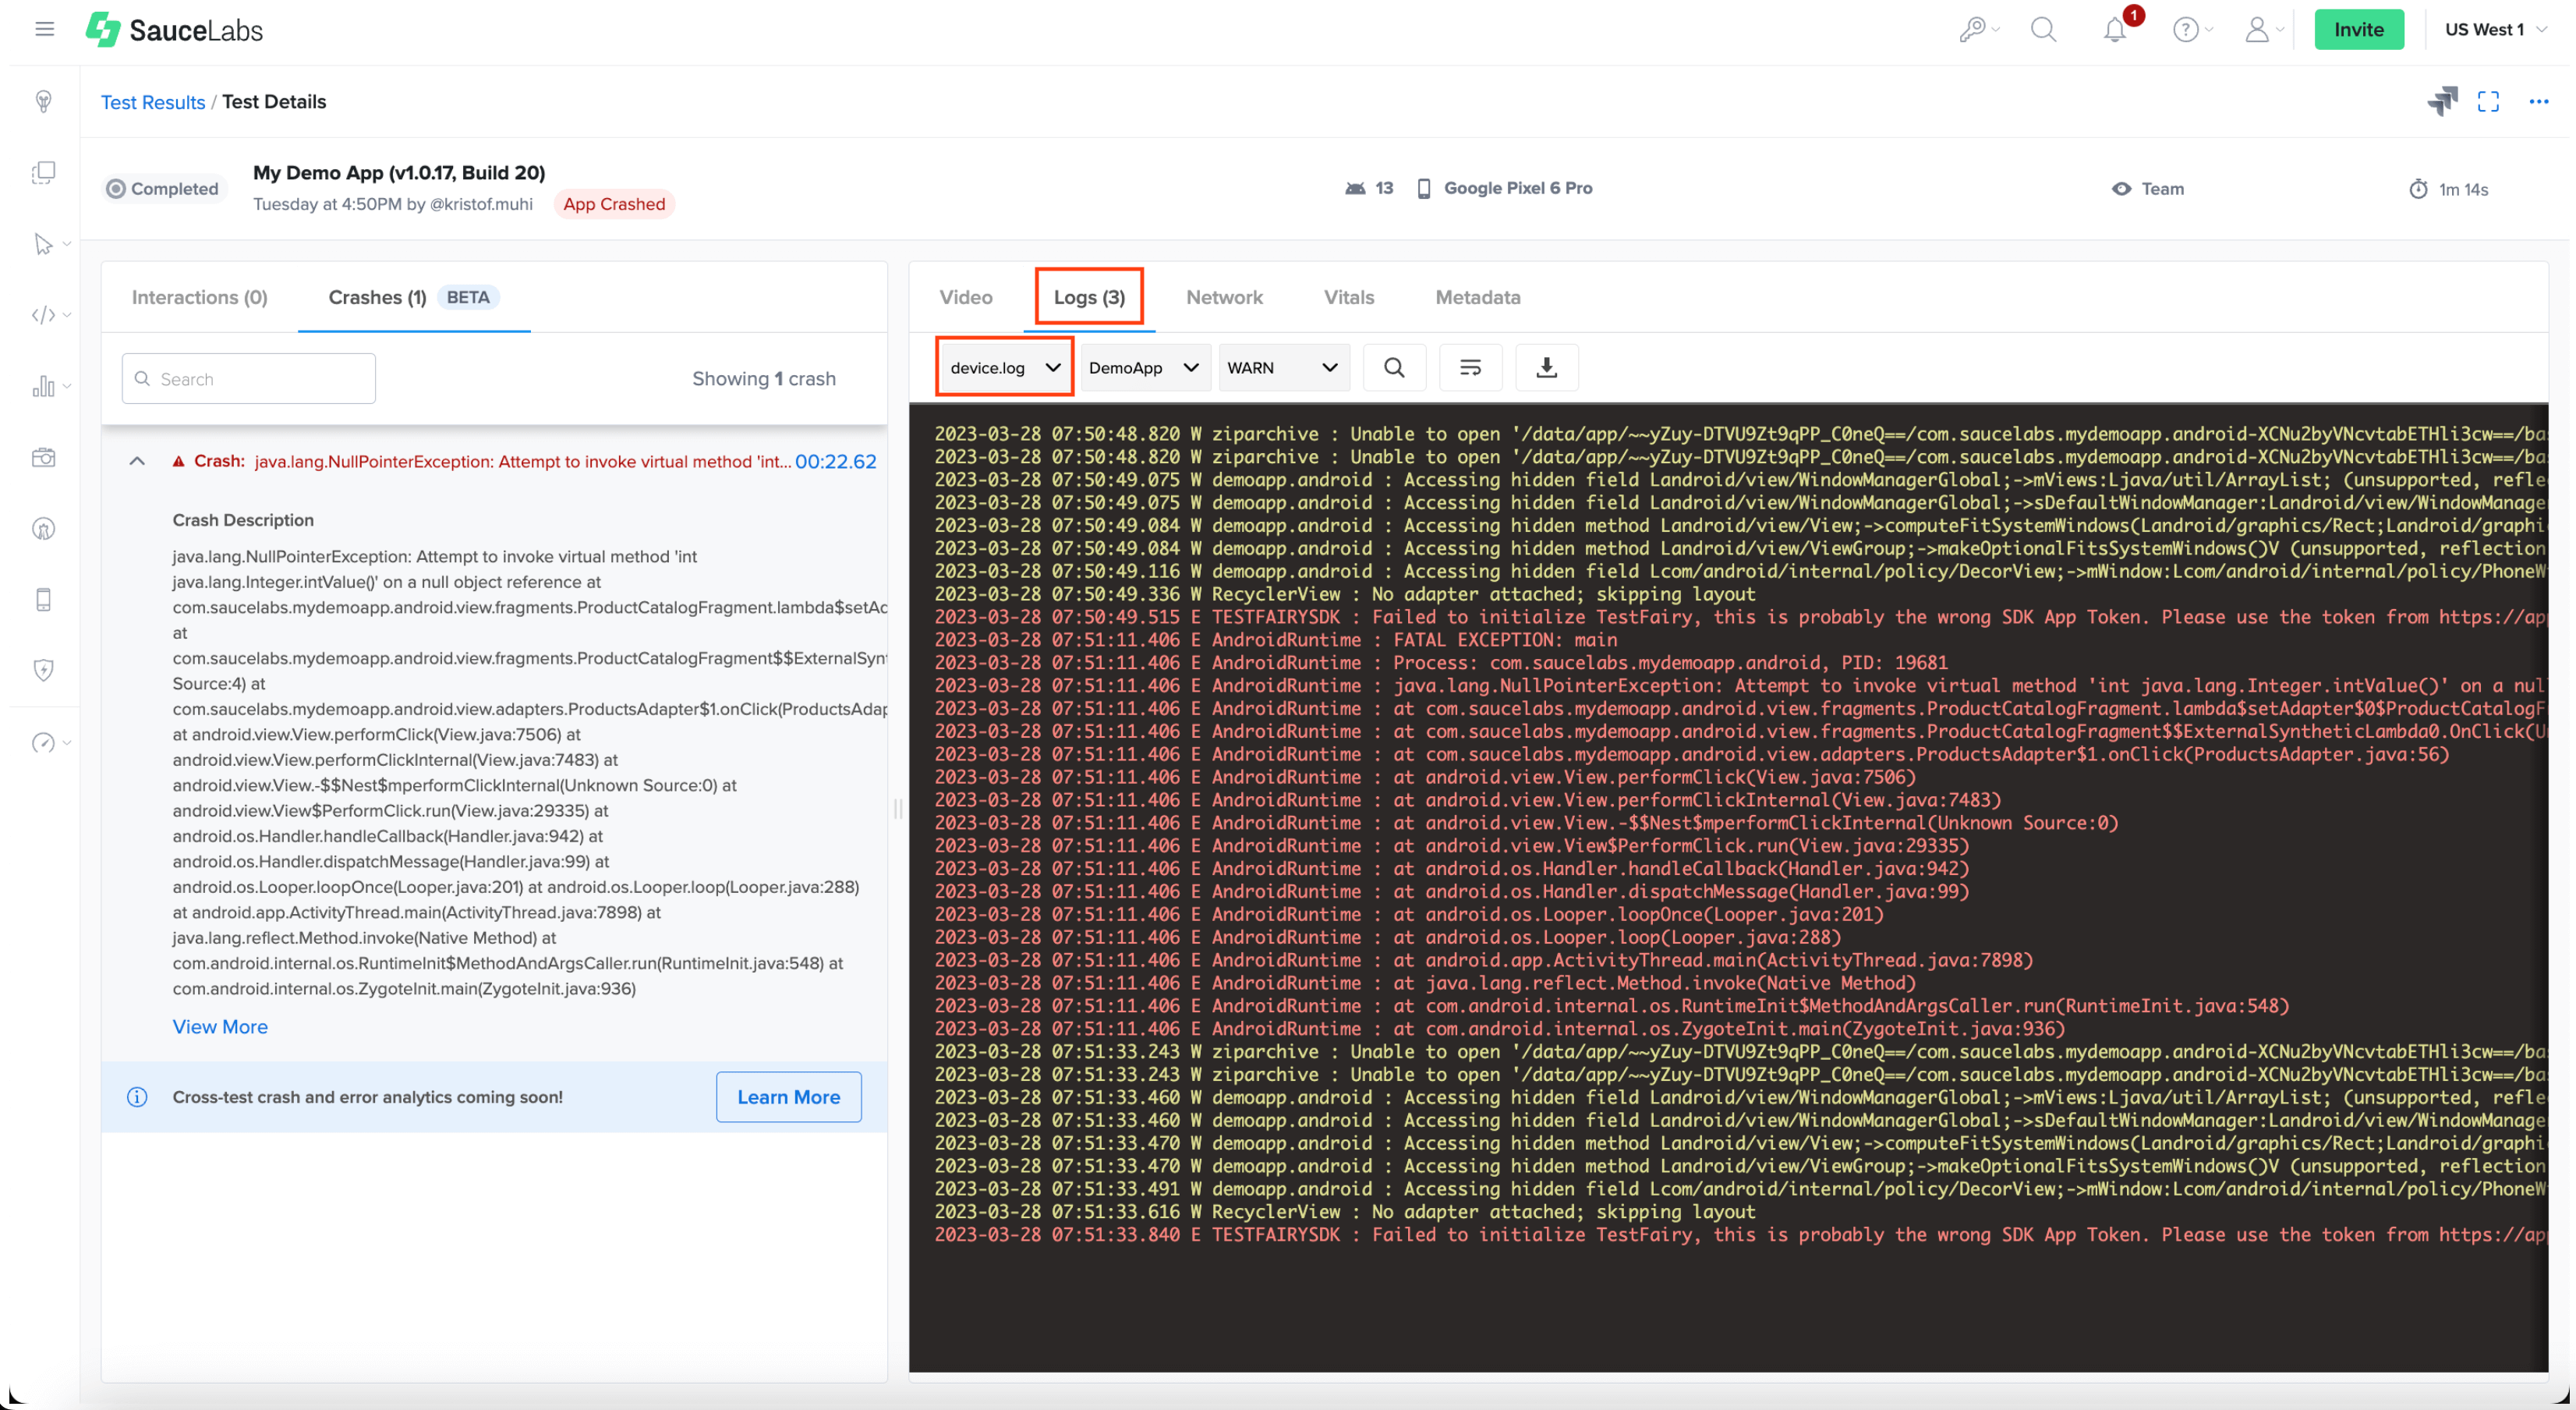The image size is (2576, 1410).
Task: Select the camera/visual testing icon in sidebar
Action: coord(44,457)
